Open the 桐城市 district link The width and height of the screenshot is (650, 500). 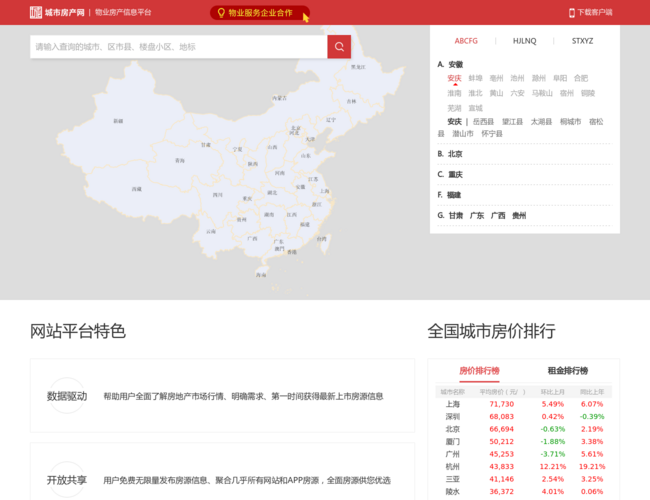pos(570,121)
